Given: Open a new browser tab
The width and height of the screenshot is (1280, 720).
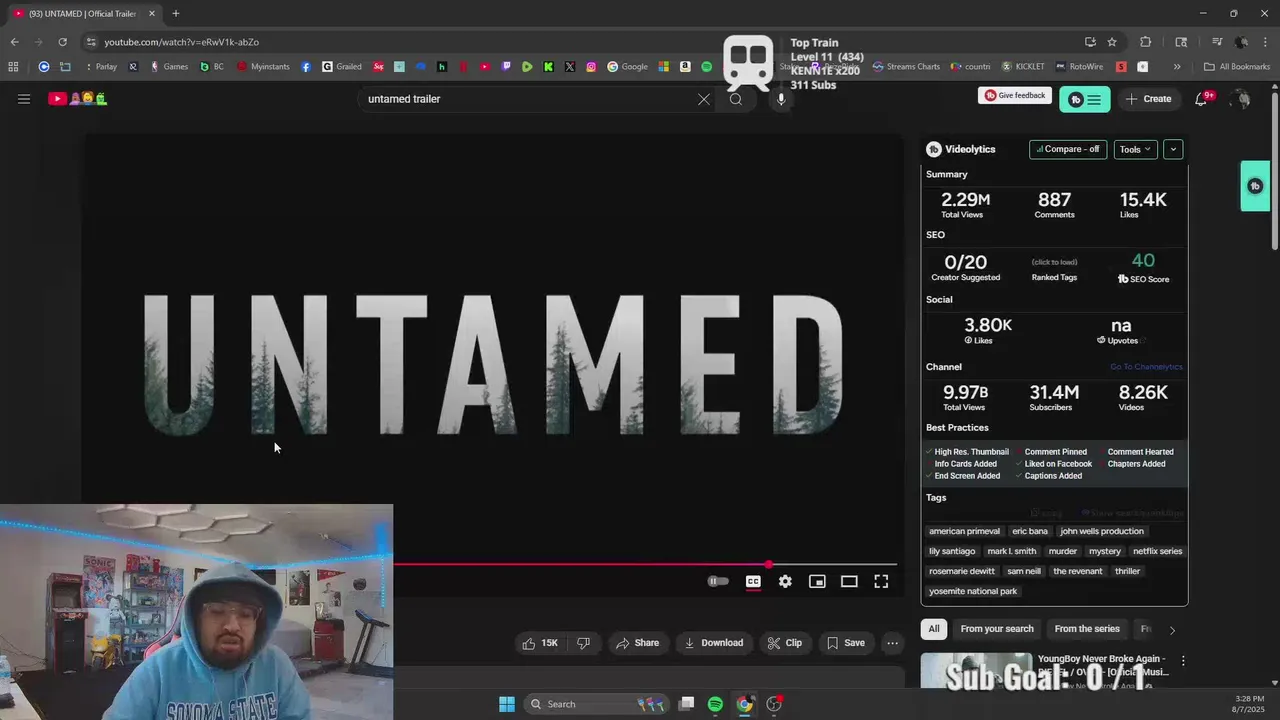Looking at the screenshot, I should 176,13.
